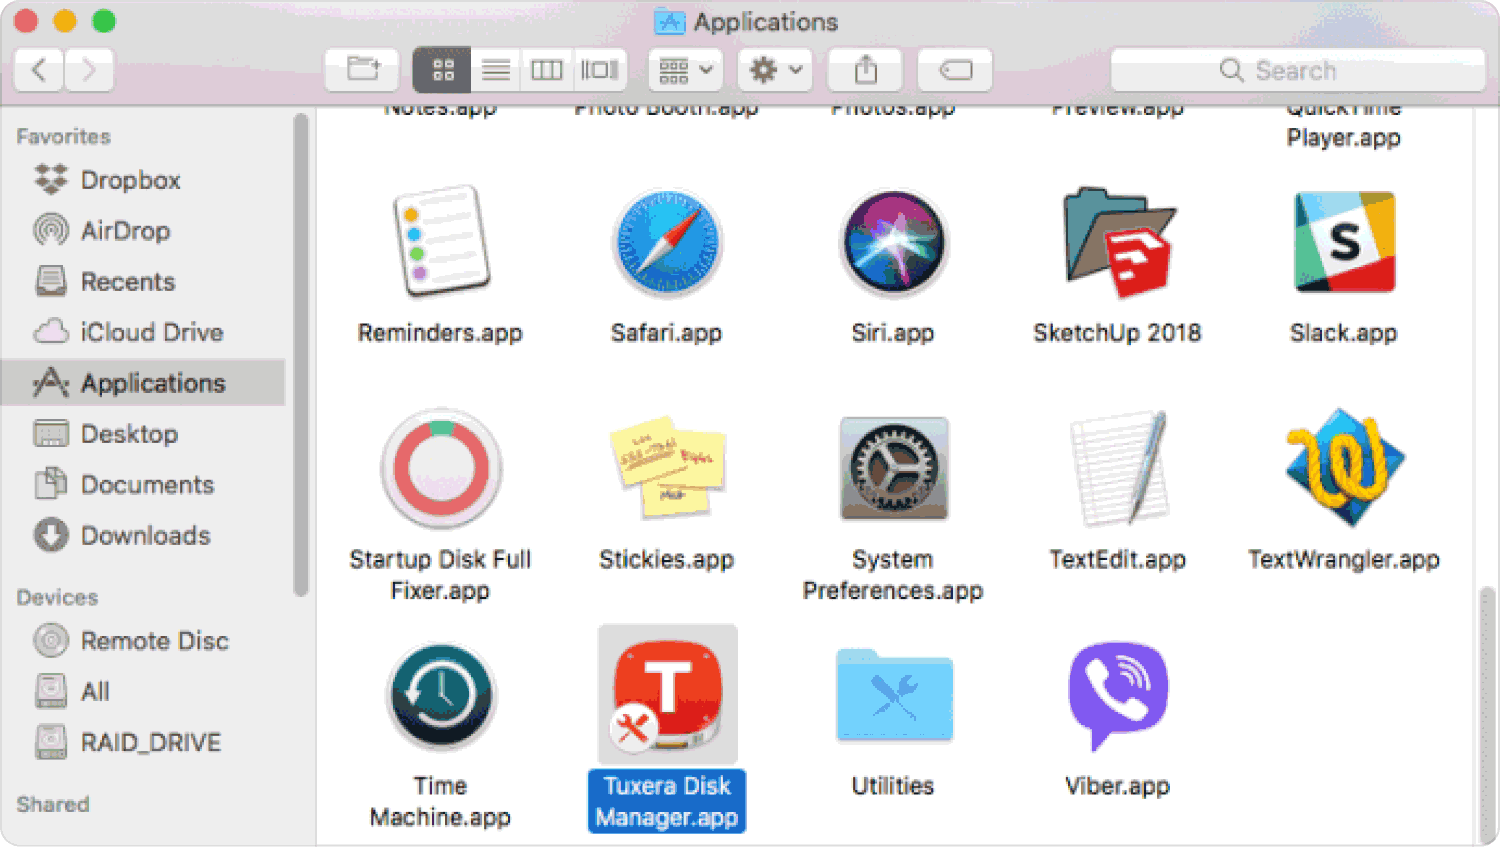This screenshot has width=1500, height=847.
Task: Select the Stickies.app icon
Action: 666,467
